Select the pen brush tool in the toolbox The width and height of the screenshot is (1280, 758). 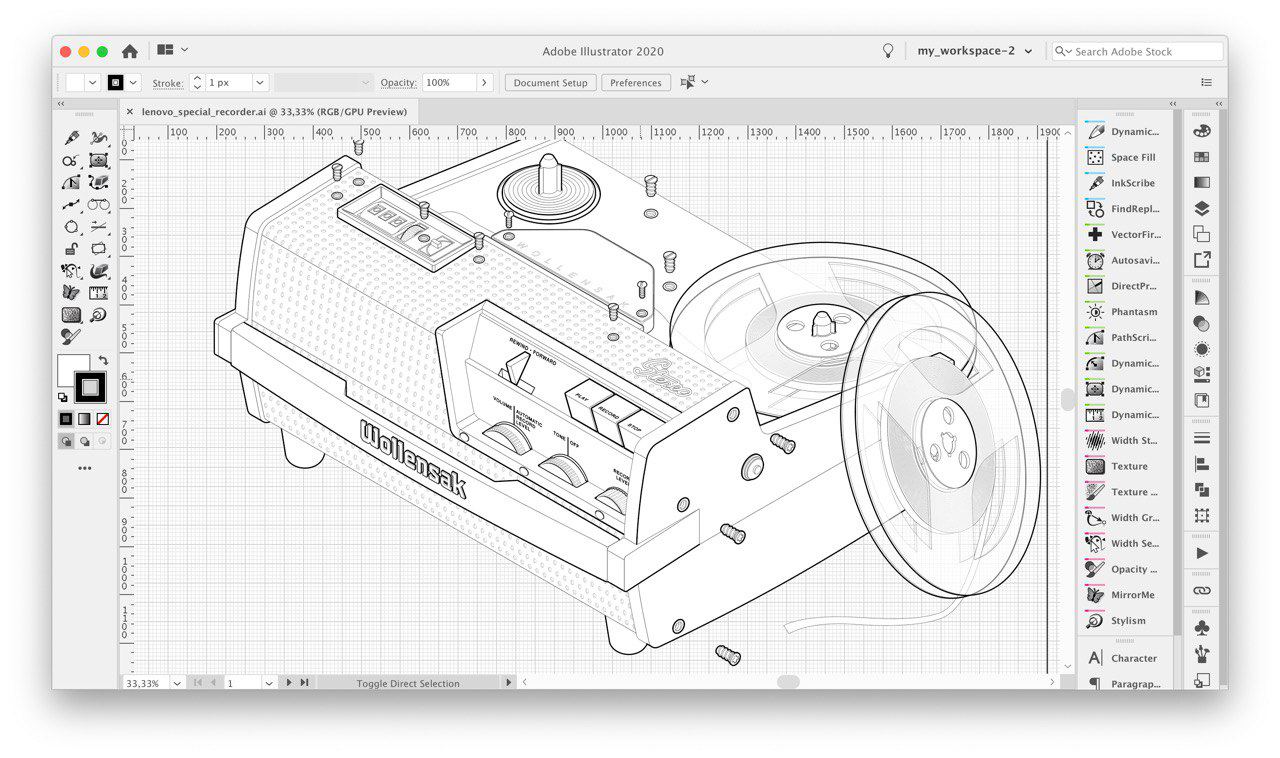(x=72, y=138)
